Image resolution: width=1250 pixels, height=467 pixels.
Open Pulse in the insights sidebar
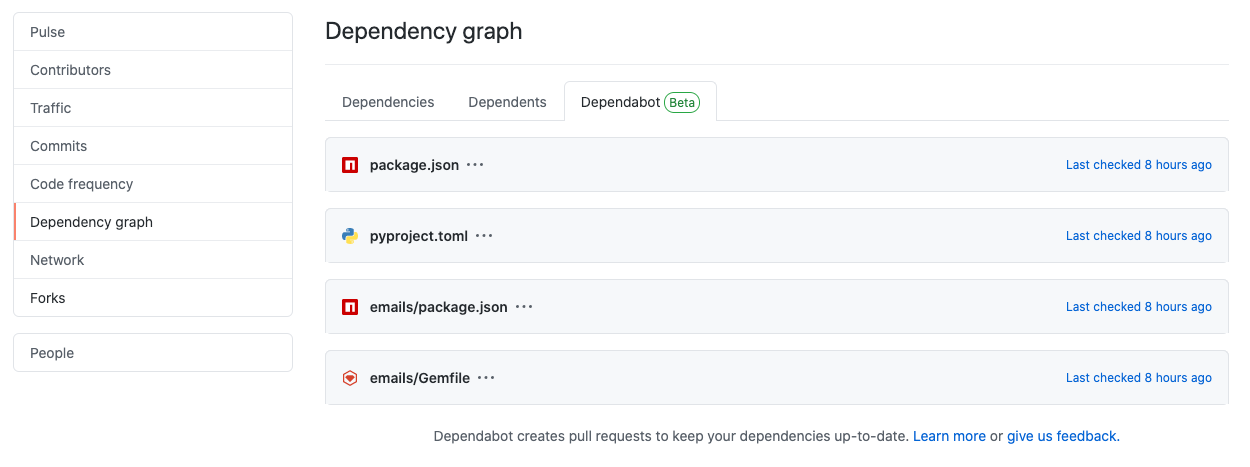click(x=153, y=32)
